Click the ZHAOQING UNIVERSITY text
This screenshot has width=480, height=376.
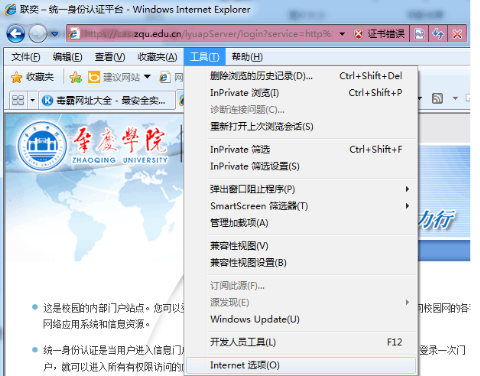pyautogui.click(x=120, y=160)
